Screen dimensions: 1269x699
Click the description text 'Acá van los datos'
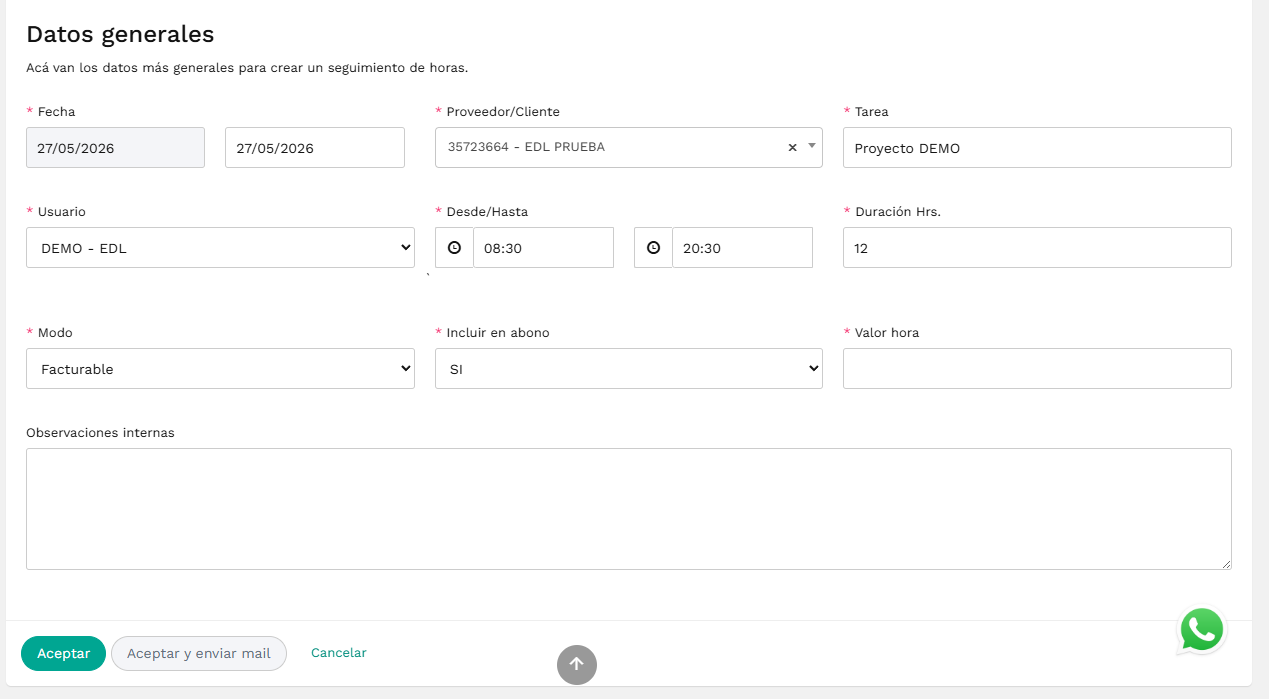click(247, 69)
